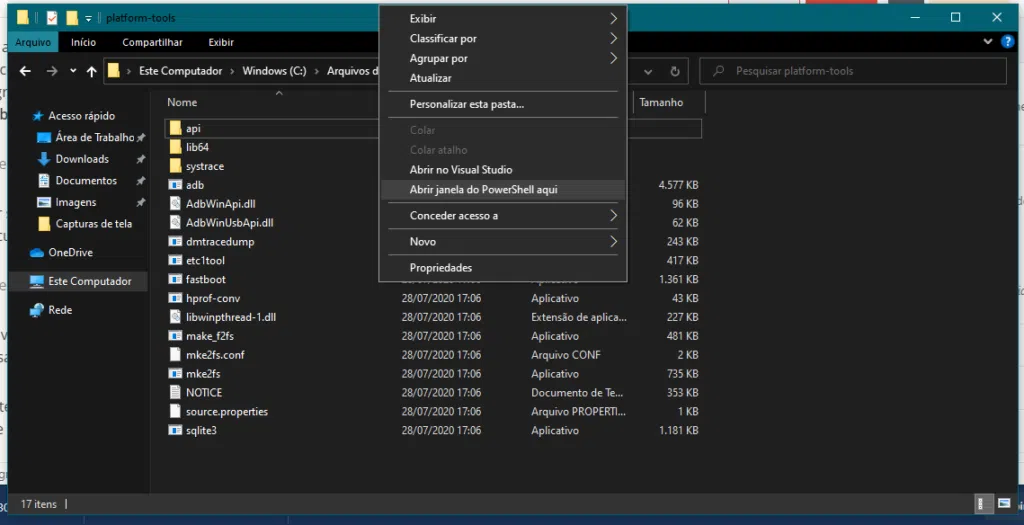
Task: Select the libwinpthread-1.dll file icon
Action: [x=175, y=317]
